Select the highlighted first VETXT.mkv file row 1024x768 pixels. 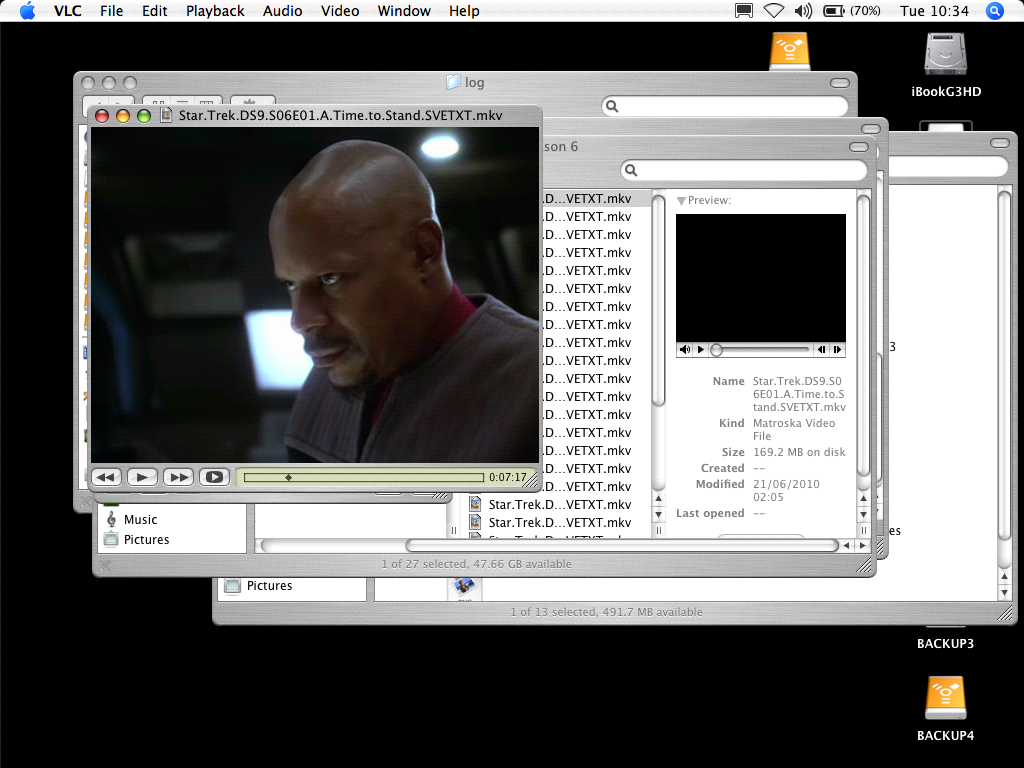coord(596,199)
